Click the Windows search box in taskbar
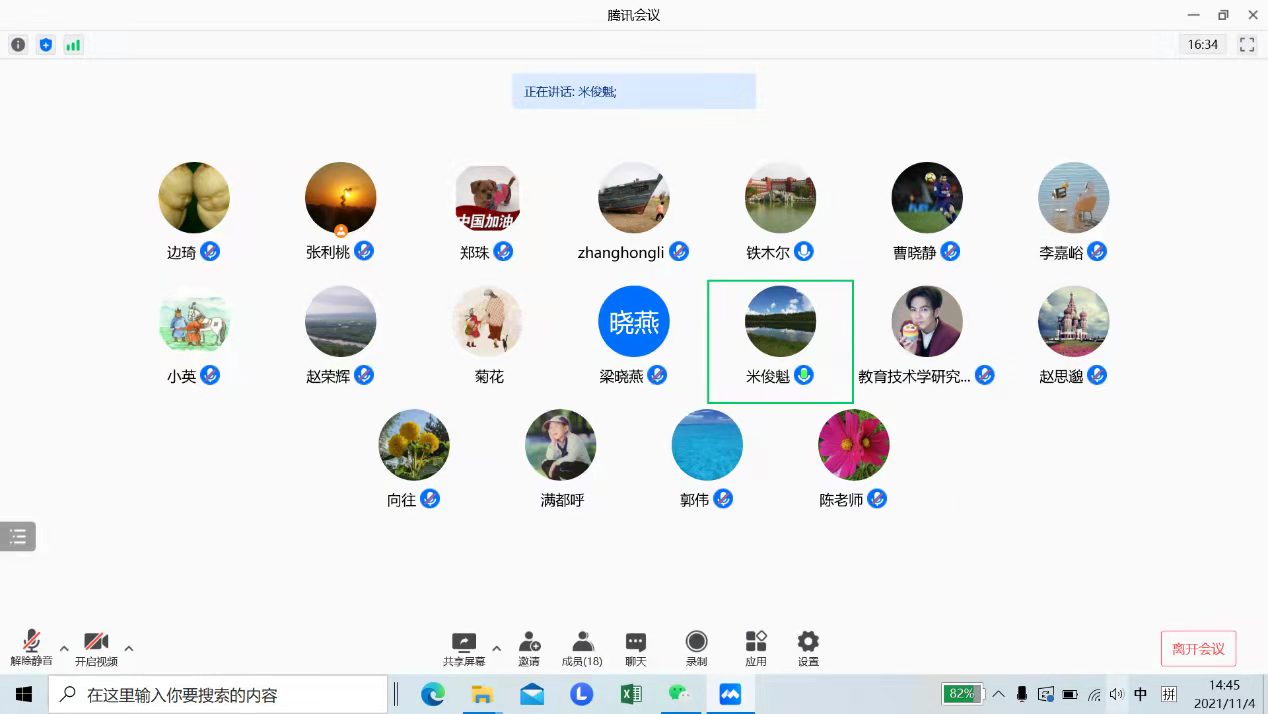The image size is (1268, 714). pos(218,694)
